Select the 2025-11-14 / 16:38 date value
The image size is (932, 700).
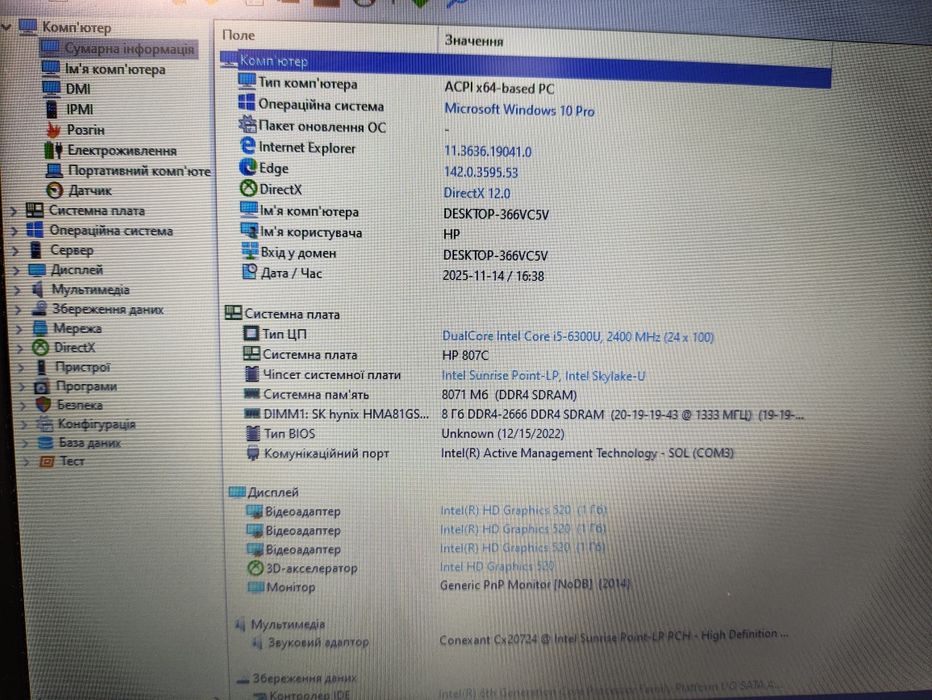493,276
